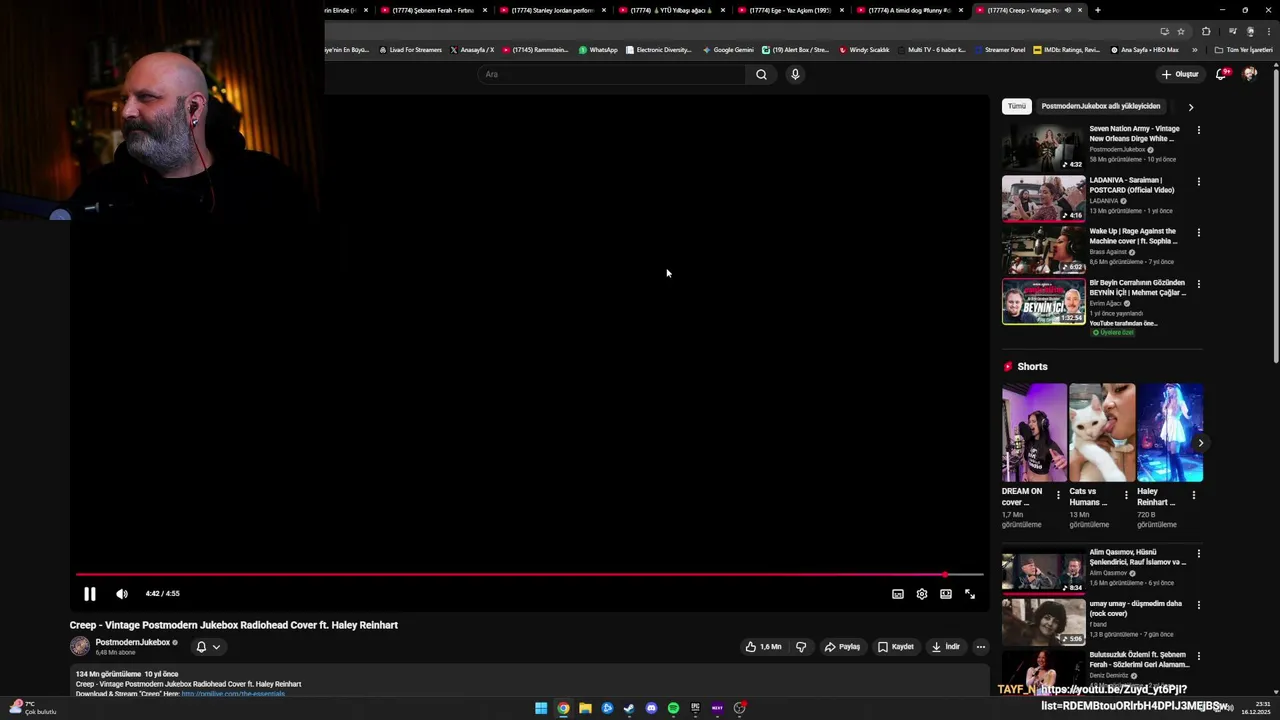Show next Shorts with arrow
1280x720 pixels.
(1201, 443)
